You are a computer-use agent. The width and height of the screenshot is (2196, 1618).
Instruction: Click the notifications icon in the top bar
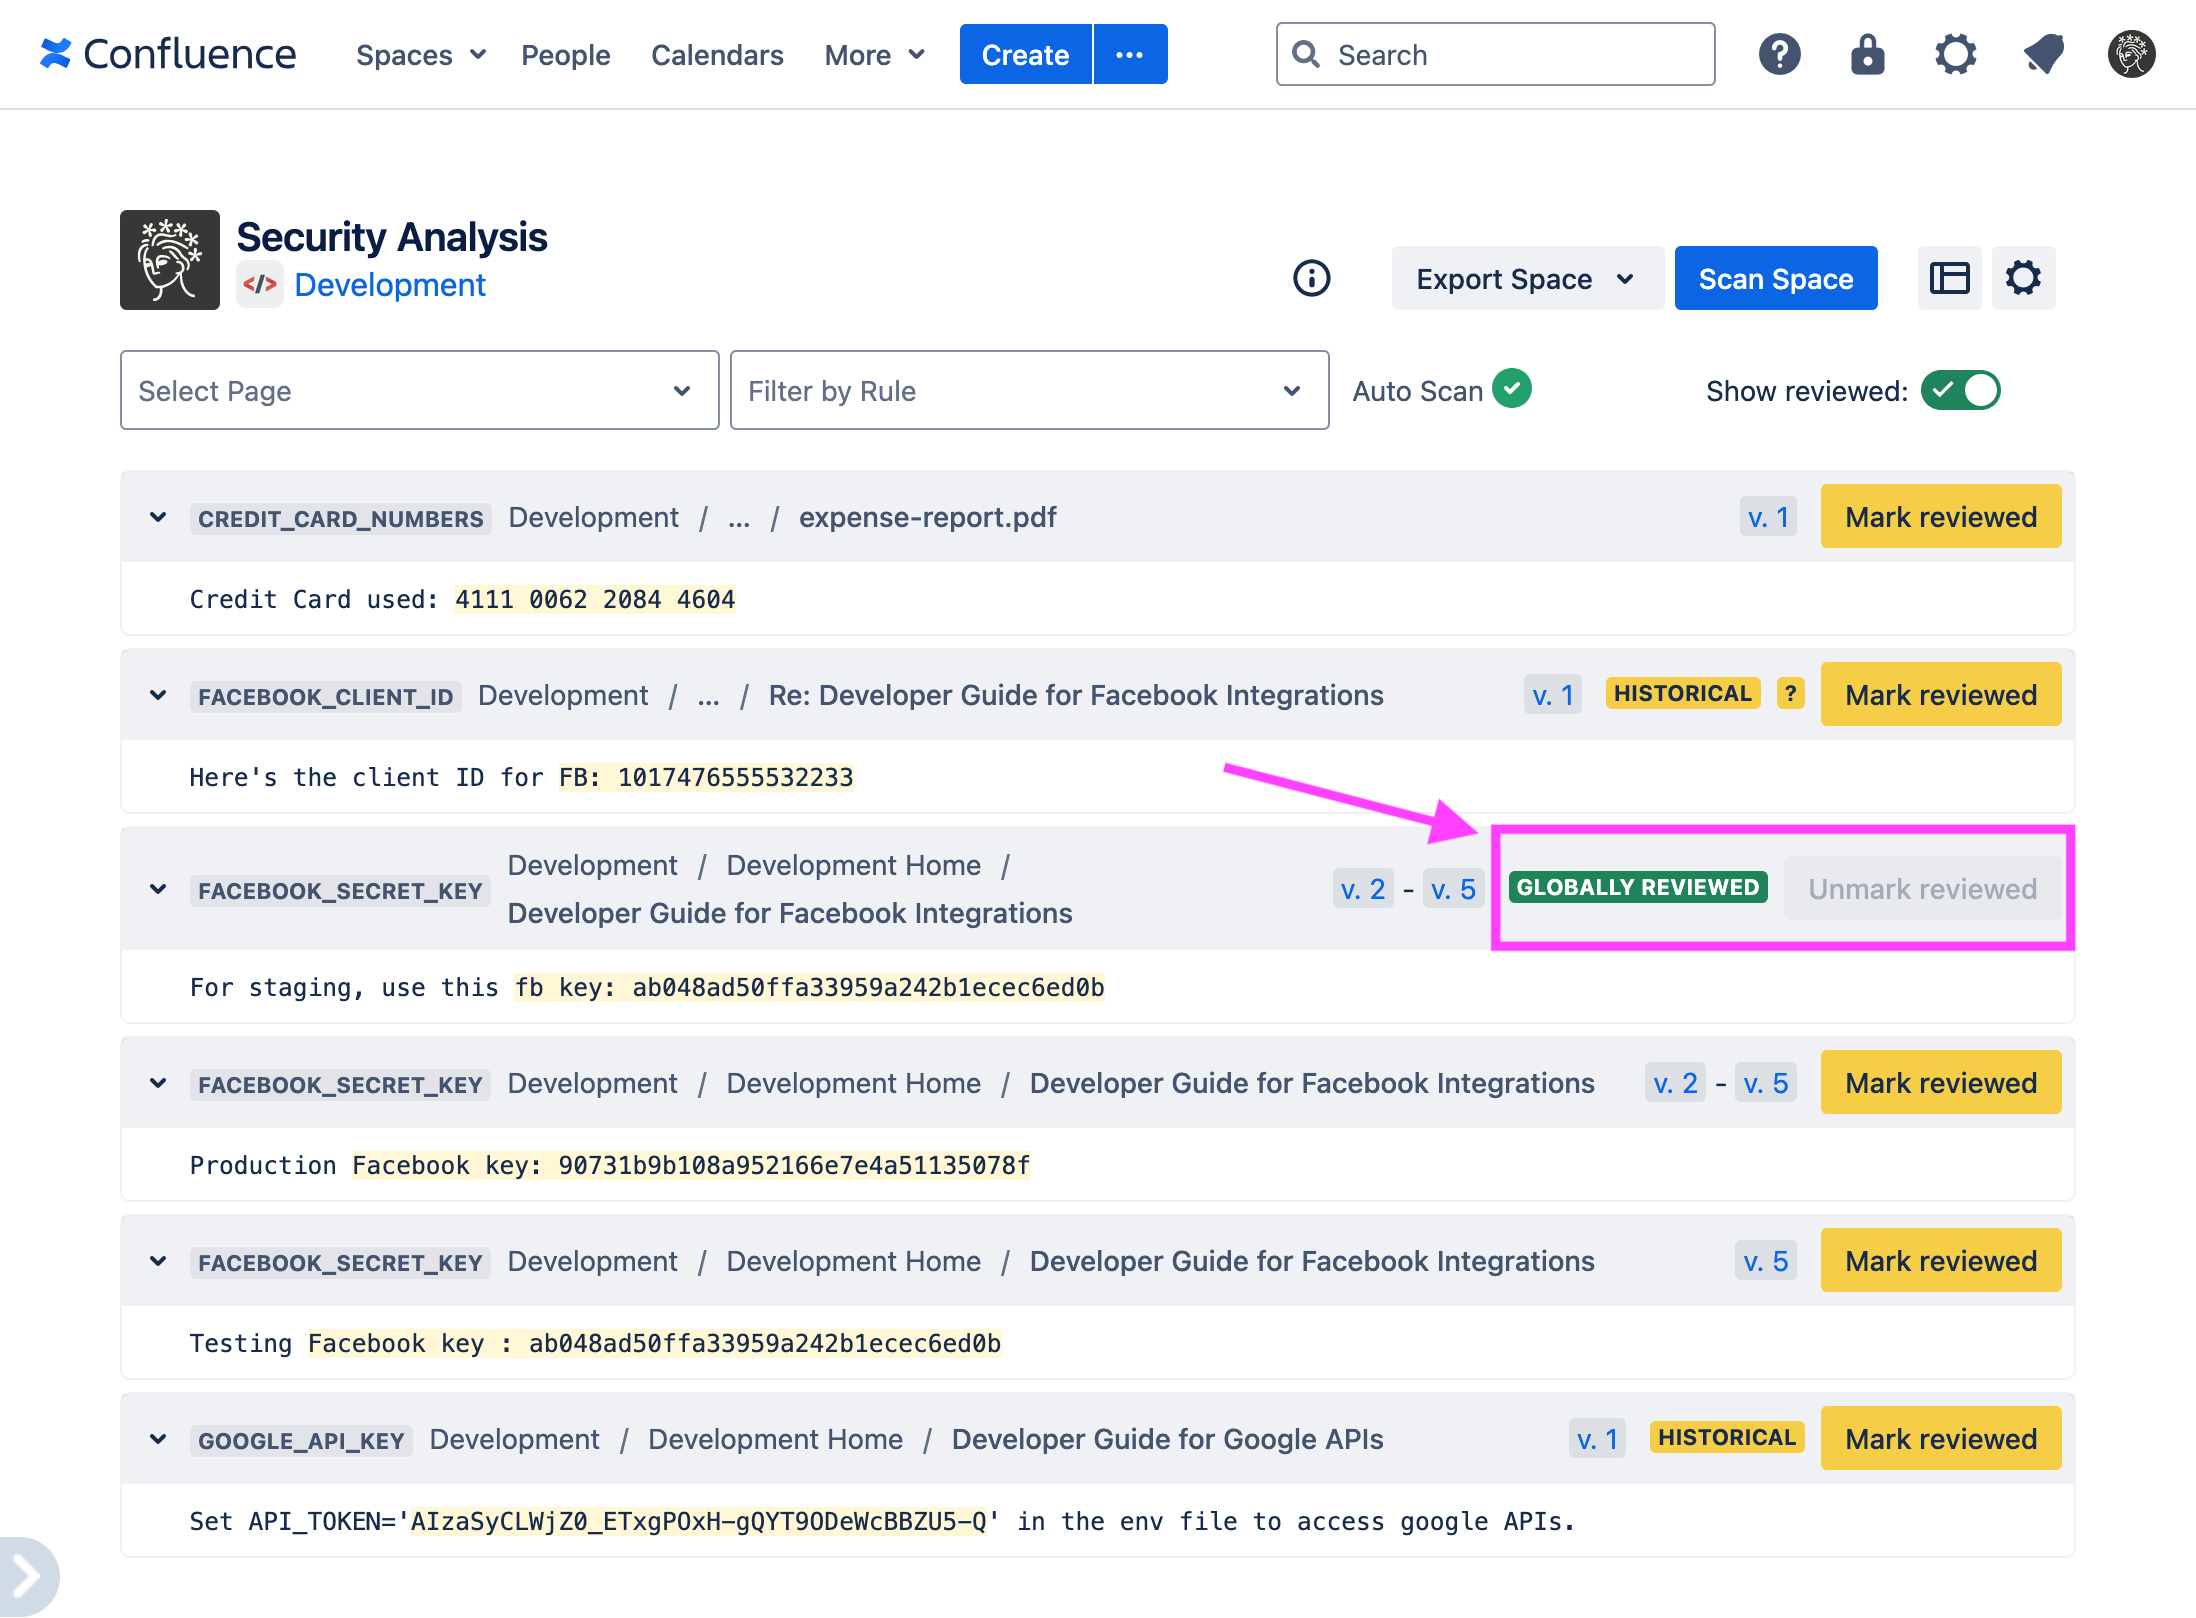2043,54
